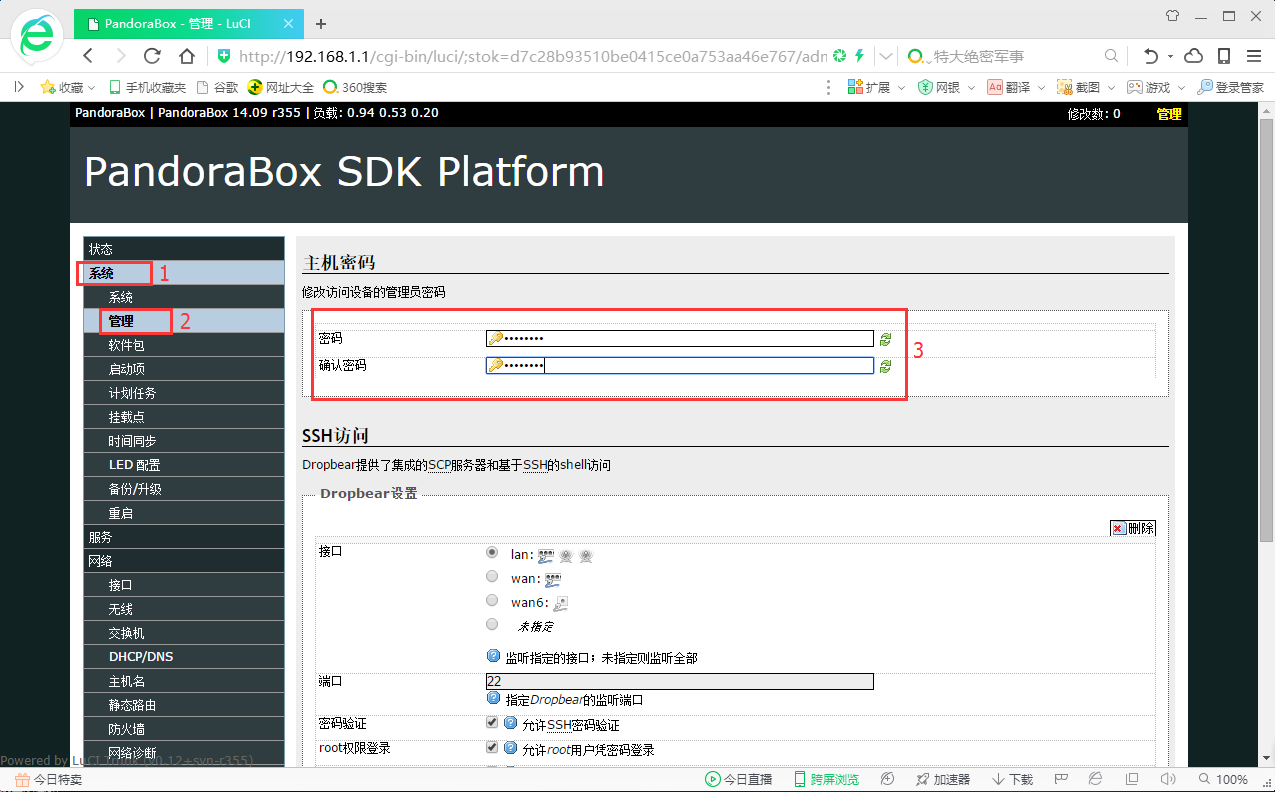The image size is (1275, 792).
Task: Open the 系统 top-level menu in sidebar
Action: click(184, 273)
